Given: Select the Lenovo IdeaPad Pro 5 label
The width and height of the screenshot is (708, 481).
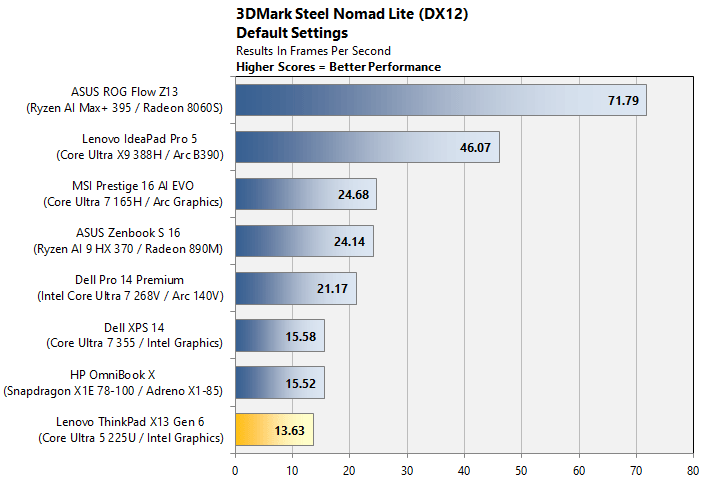Looking at the screenshot, I should click(140, 139).
